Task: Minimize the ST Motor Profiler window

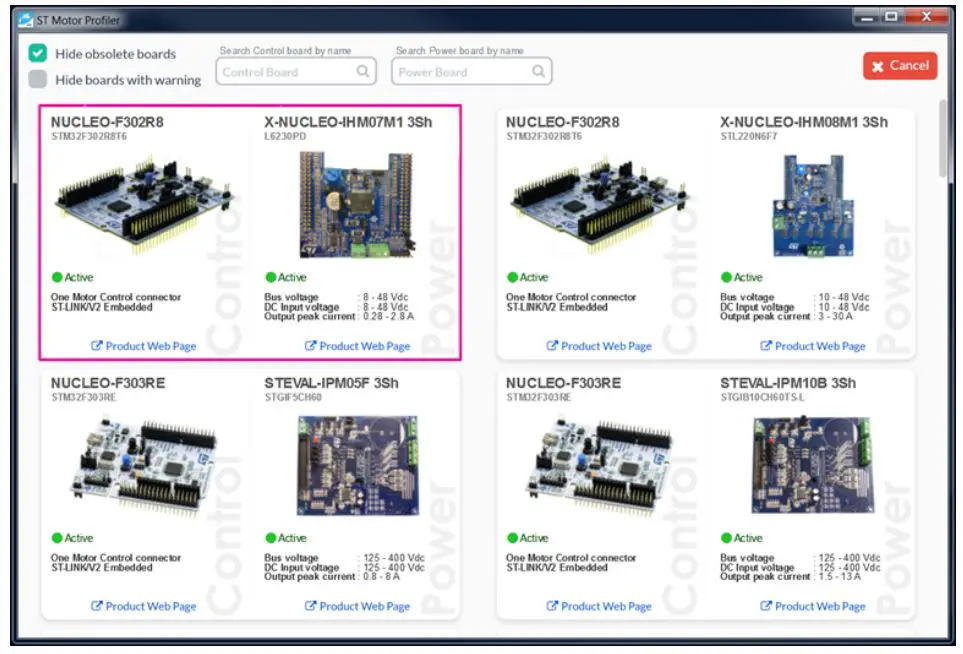Action: (x=867, y=17)
